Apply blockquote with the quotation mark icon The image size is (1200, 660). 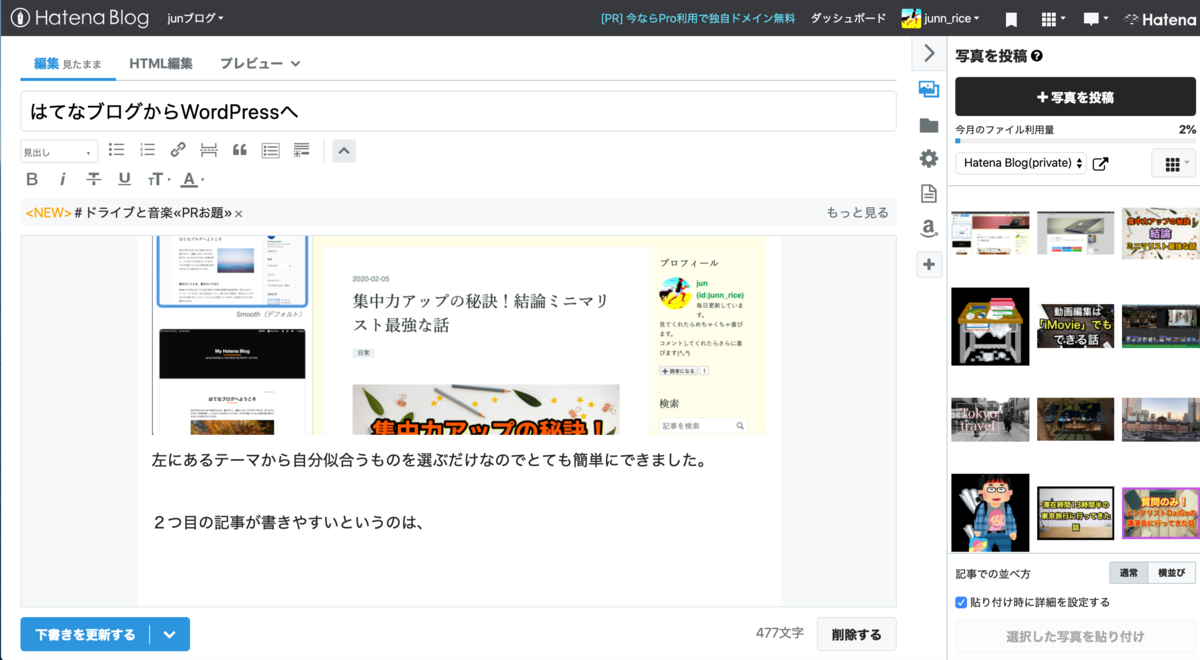click(x=240, y=150)
